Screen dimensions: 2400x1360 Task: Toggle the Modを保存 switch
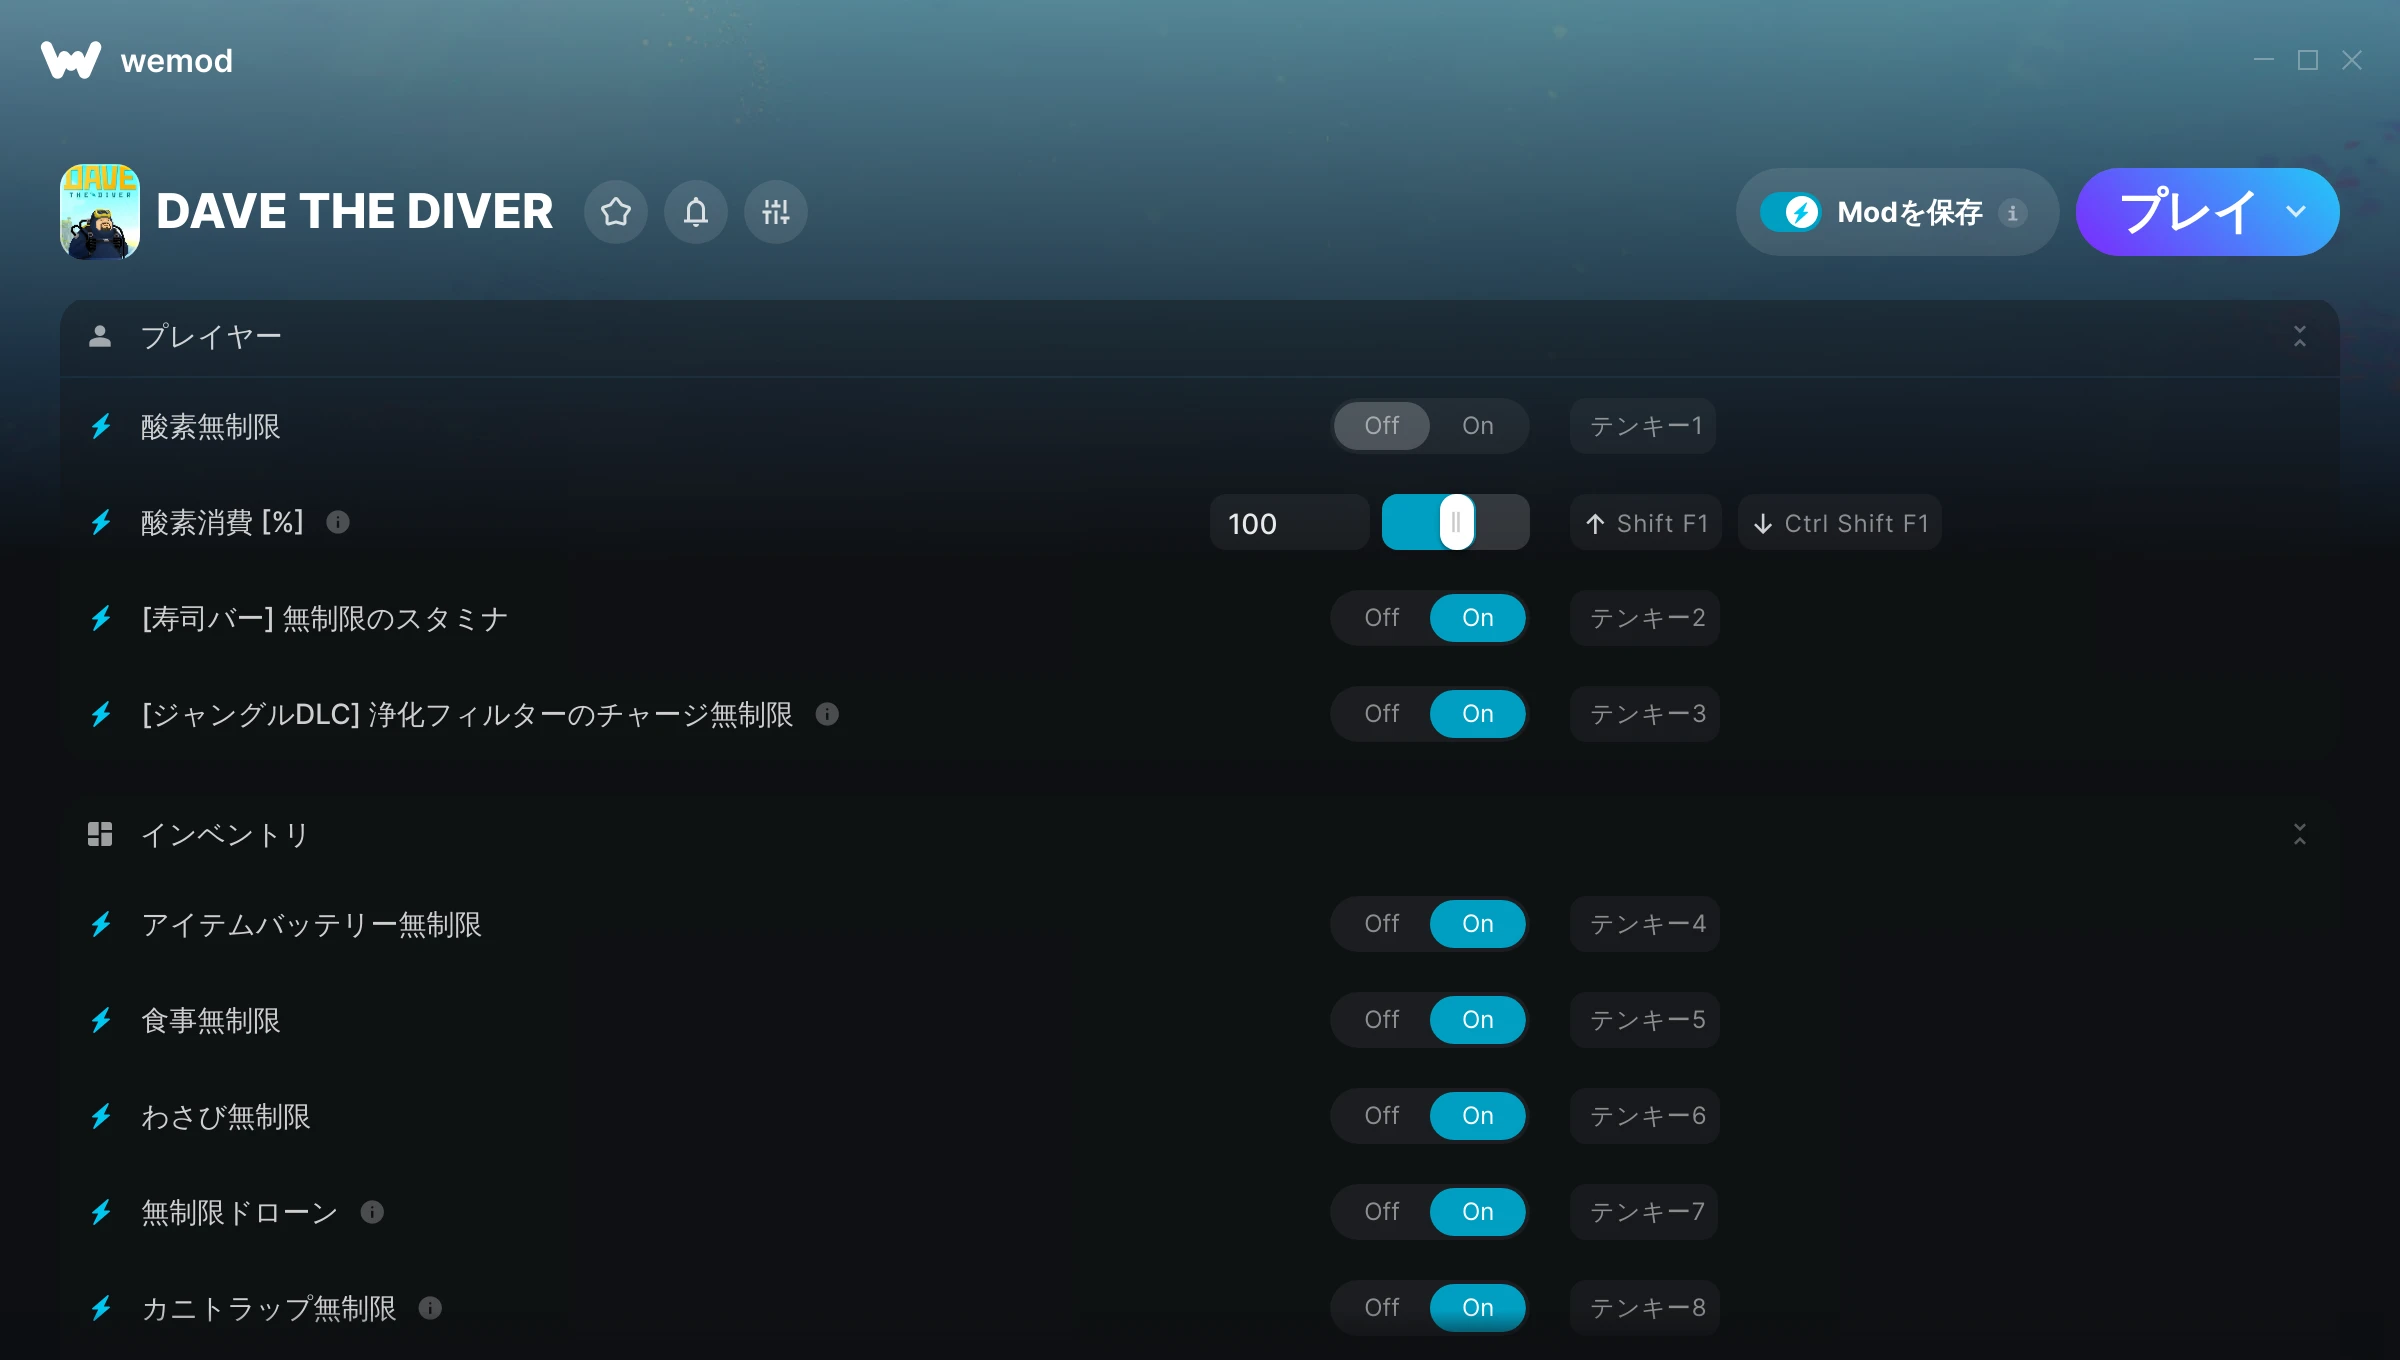tap(1792, 212)
